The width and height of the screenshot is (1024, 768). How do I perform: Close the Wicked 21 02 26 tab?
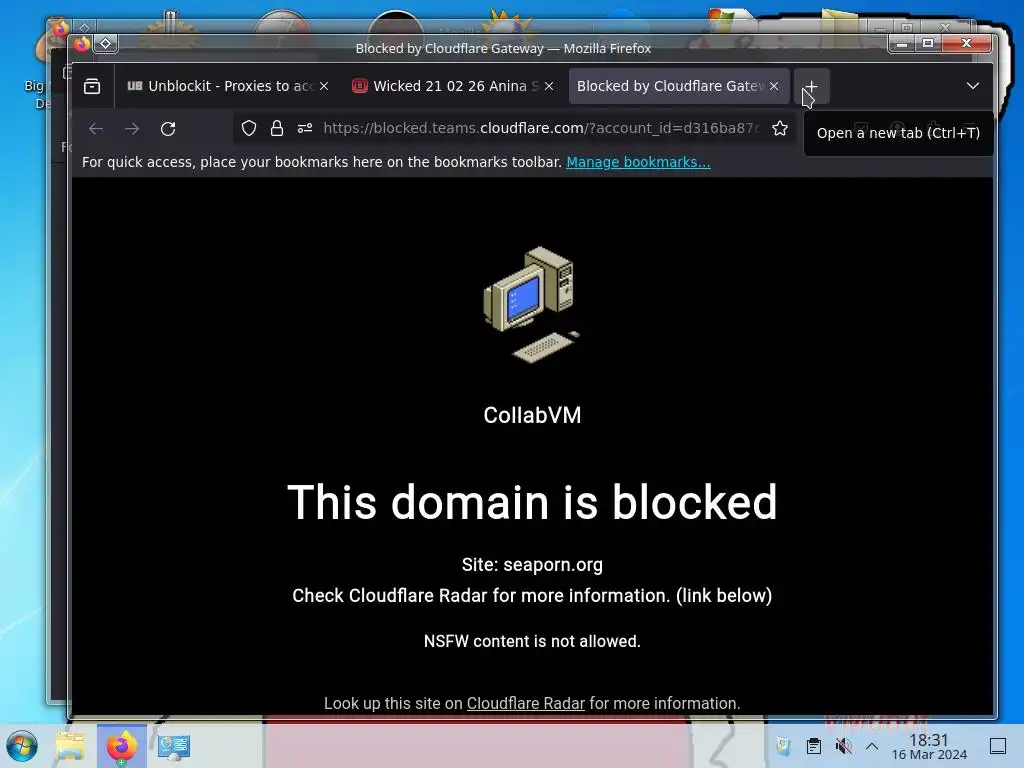coord(549,86)
